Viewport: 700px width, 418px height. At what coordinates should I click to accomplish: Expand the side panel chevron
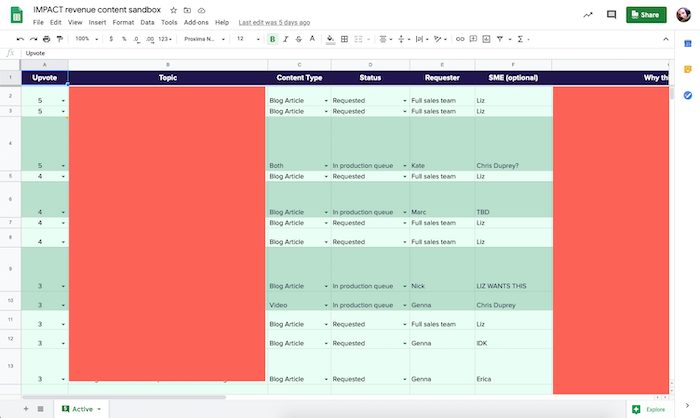pyautogui.click(x=687, y=405)
